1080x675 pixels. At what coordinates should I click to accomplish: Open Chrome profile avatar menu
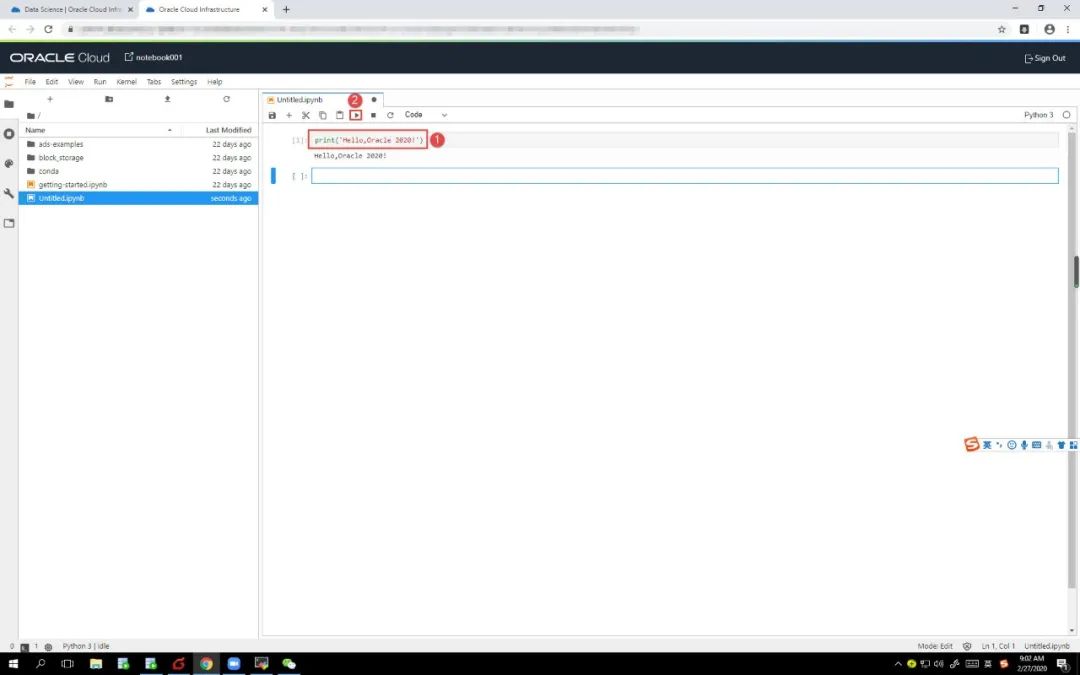[x=1049, y=29]
